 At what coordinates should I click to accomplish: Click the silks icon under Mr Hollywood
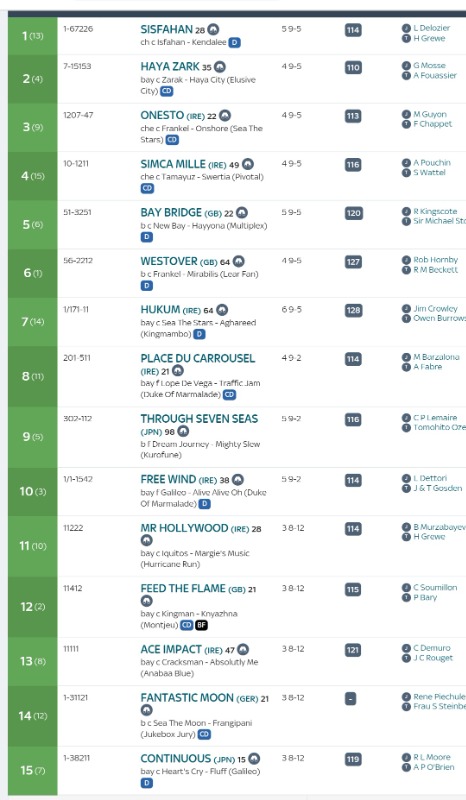click(146, 540)
